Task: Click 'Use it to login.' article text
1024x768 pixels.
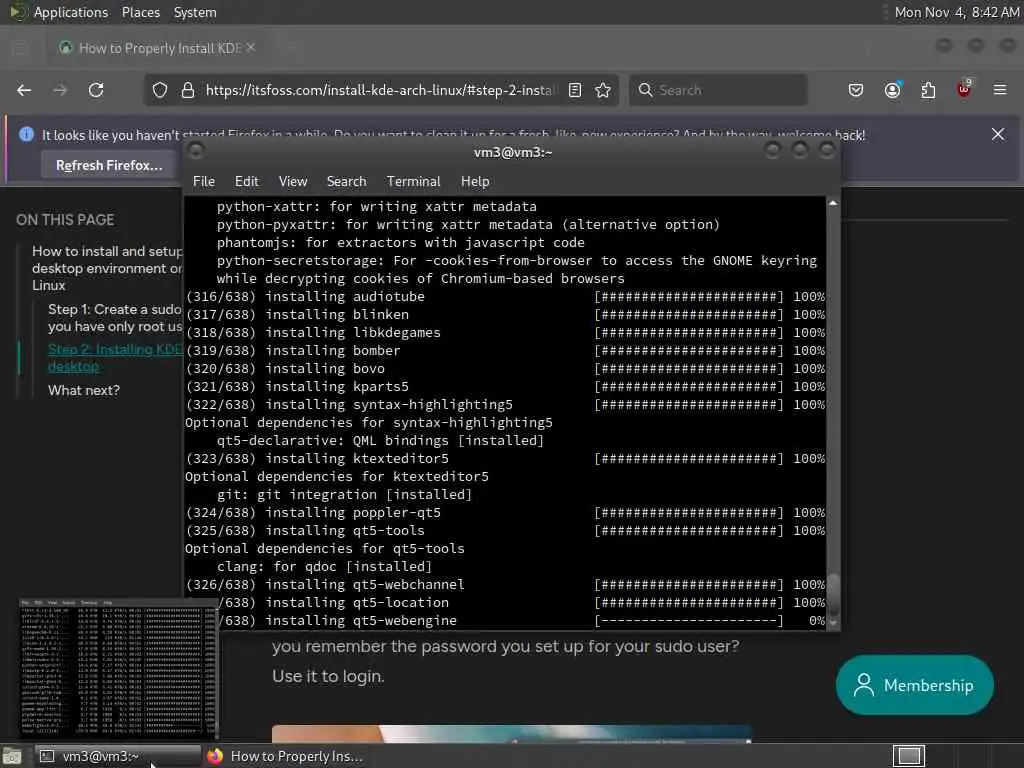Action: coord(328,677)
